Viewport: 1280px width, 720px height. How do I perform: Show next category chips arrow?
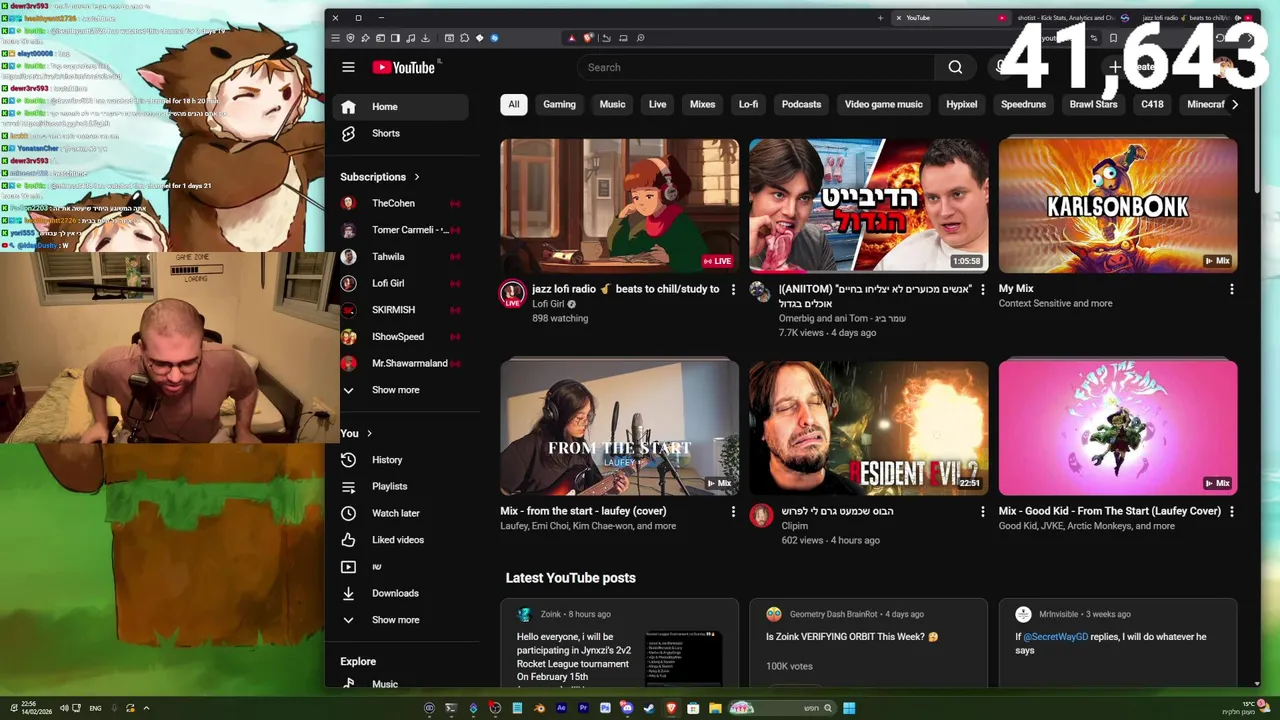tap(1235, 104)
